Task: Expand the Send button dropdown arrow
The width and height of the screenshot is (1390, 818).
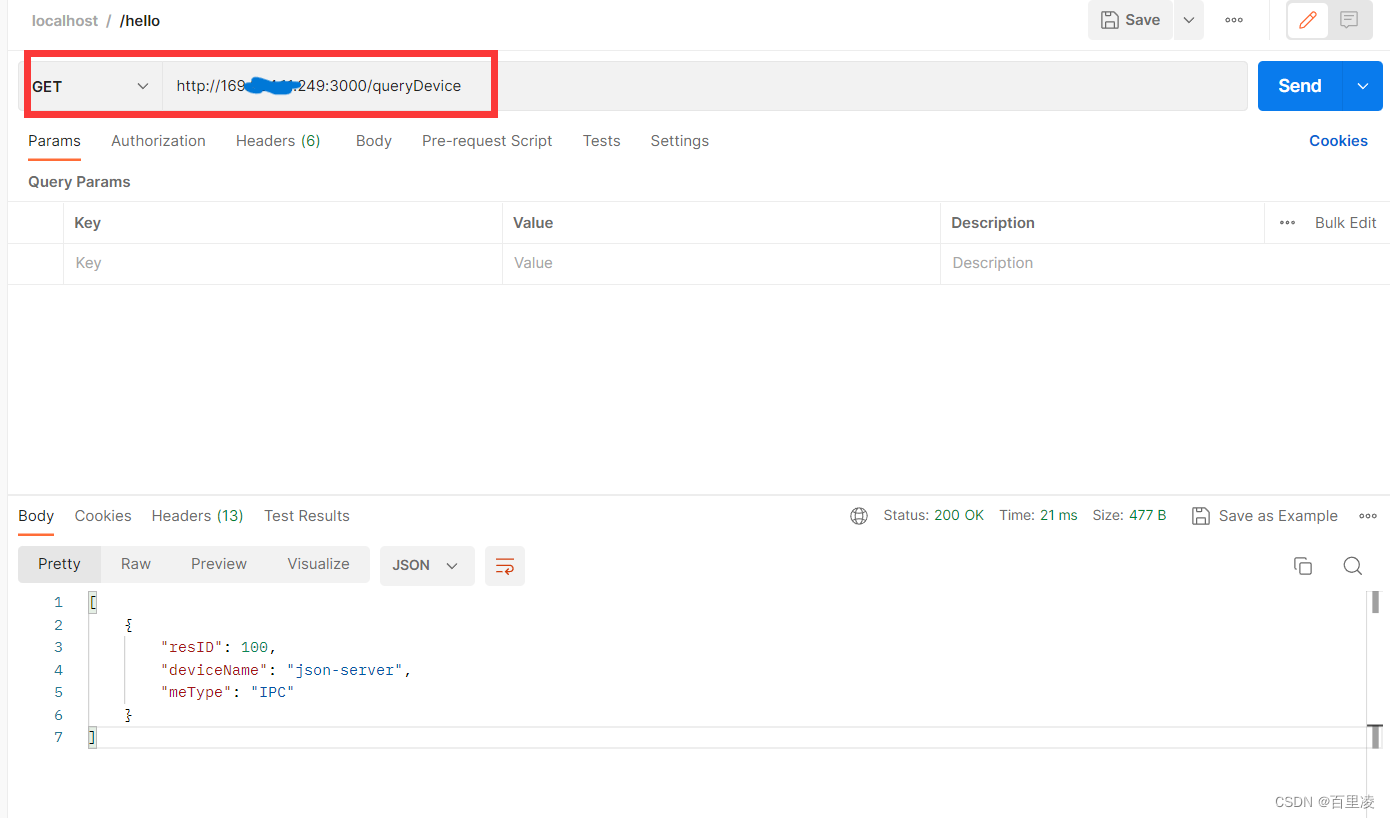Action: point(1363,86)
